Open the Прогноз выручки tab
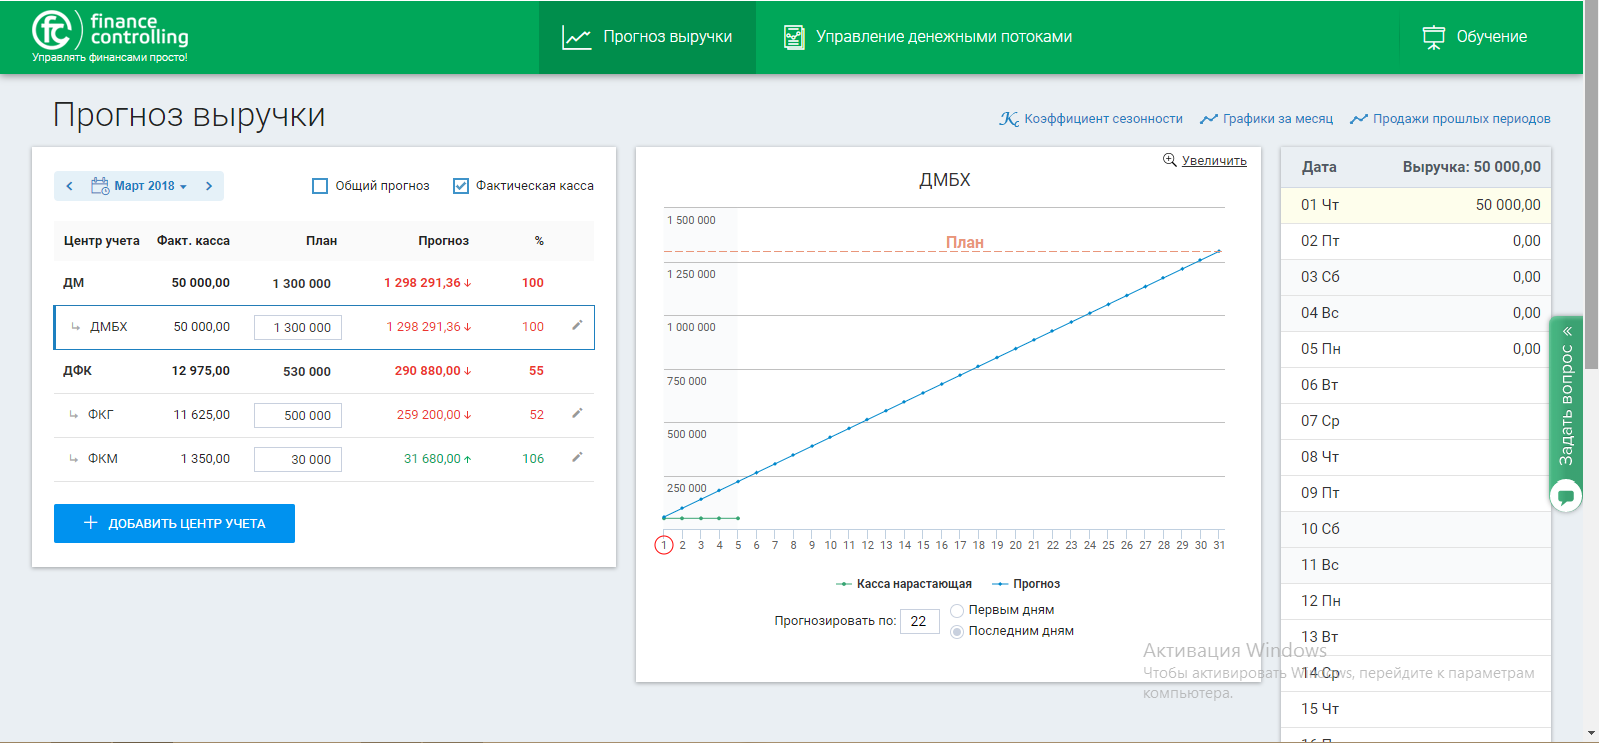 point(647,37)
